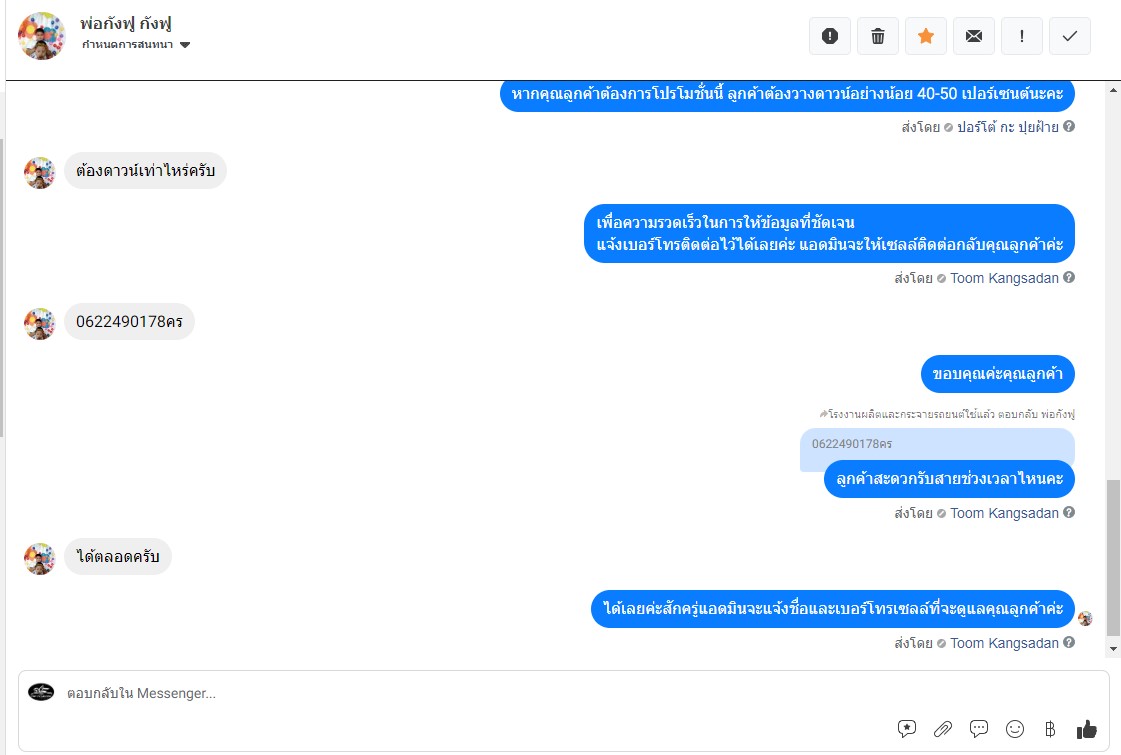Mark conversation as spam with exclamation icon
Image resolution: width=1121 pixels, height=755 pixels.
coord(829,36)
